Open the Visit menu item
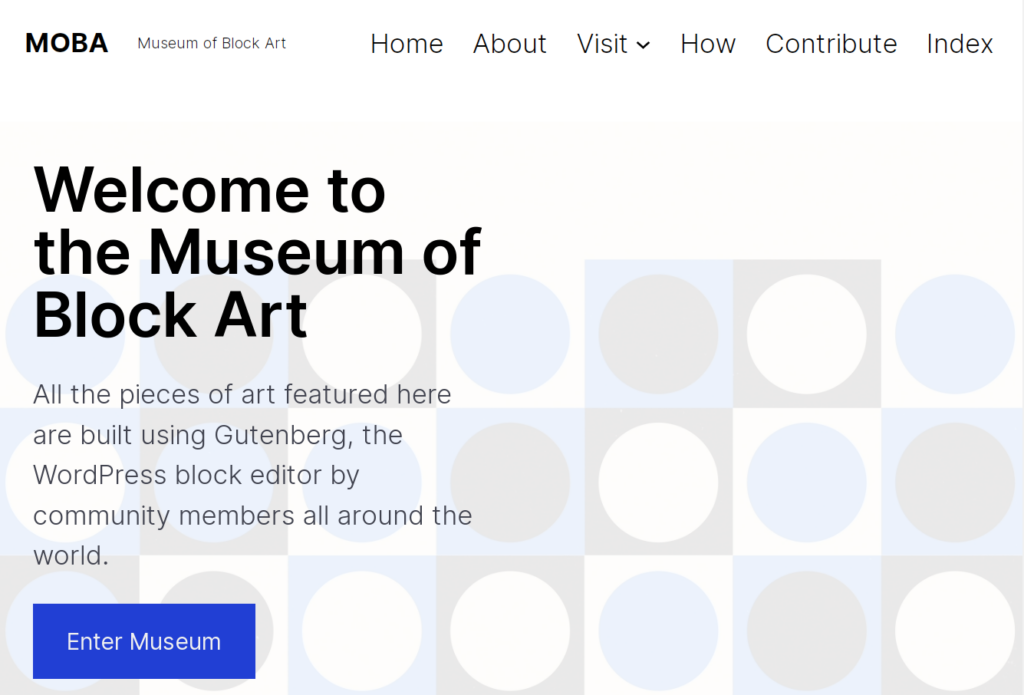Image resolution: width=1024 pixels, height=695 pixels. [602, 44]
